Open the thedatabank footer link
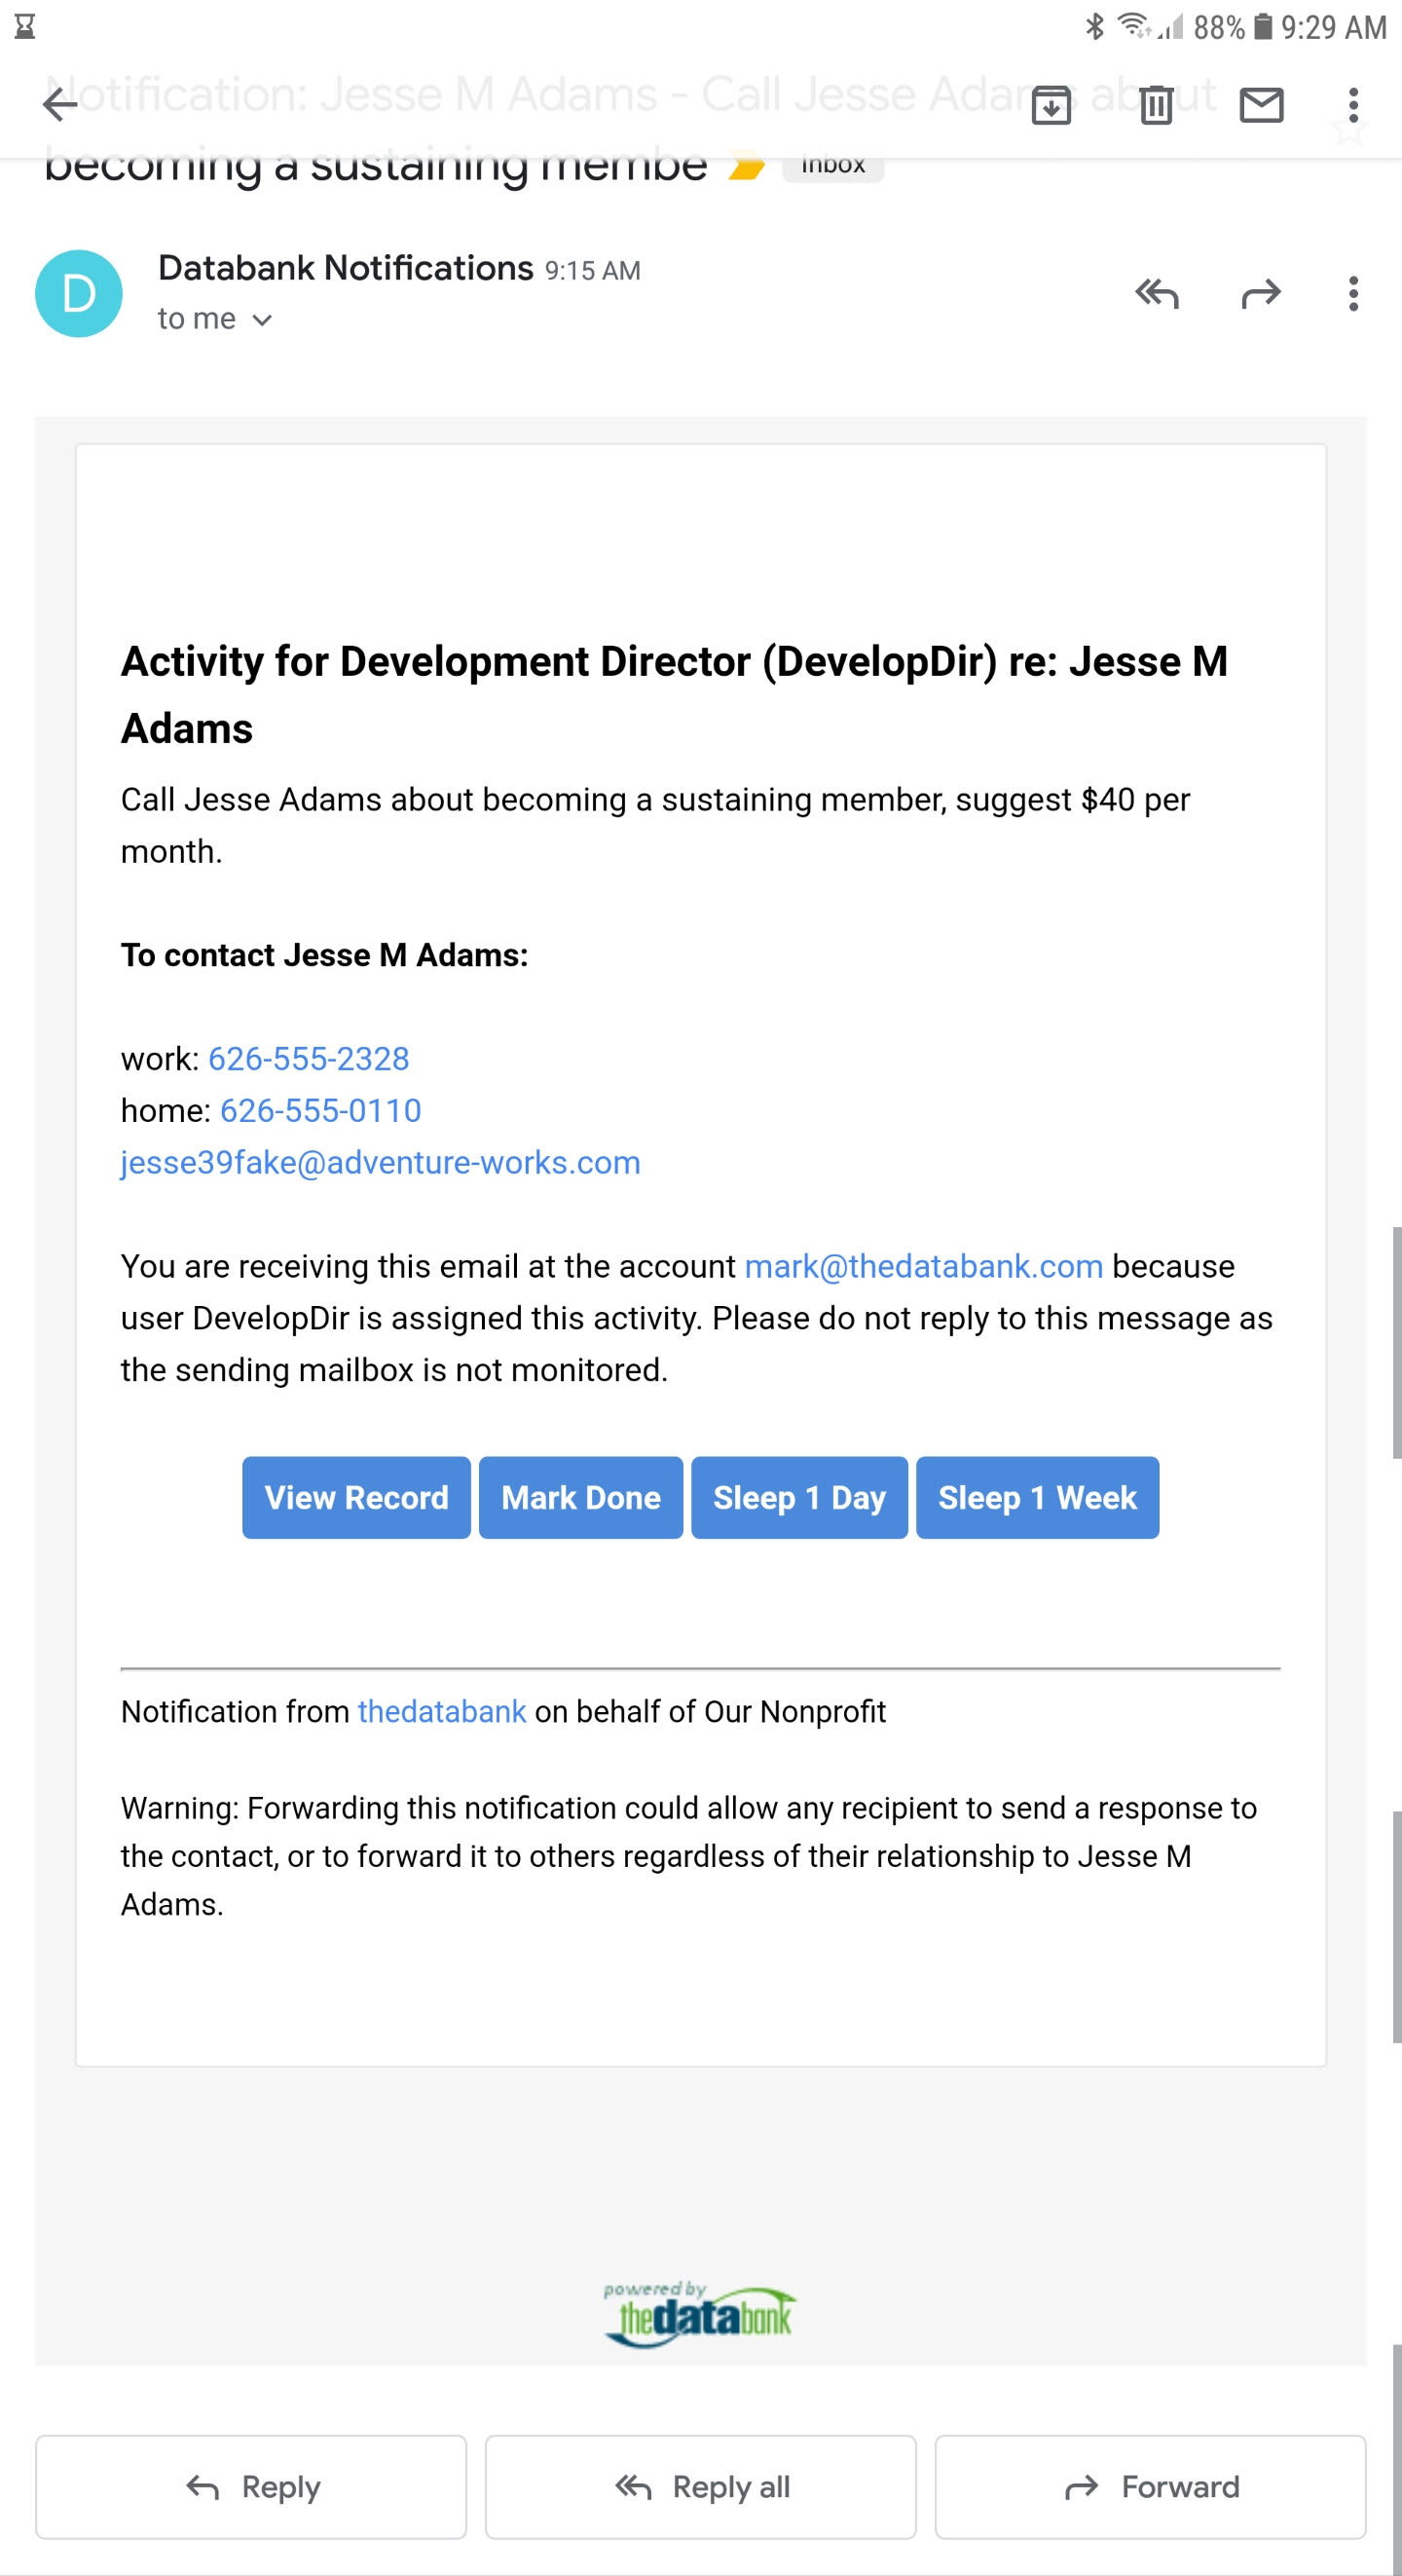The height and width of the screenshot is (2576, 1402). click(442, 1711)
